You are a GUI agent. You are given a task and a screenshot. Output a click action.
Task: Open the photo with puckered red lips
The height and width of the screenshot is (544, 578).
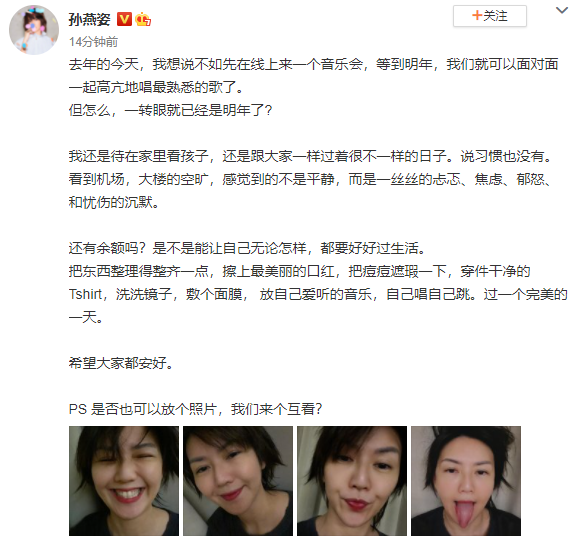[x=352, y=481]
